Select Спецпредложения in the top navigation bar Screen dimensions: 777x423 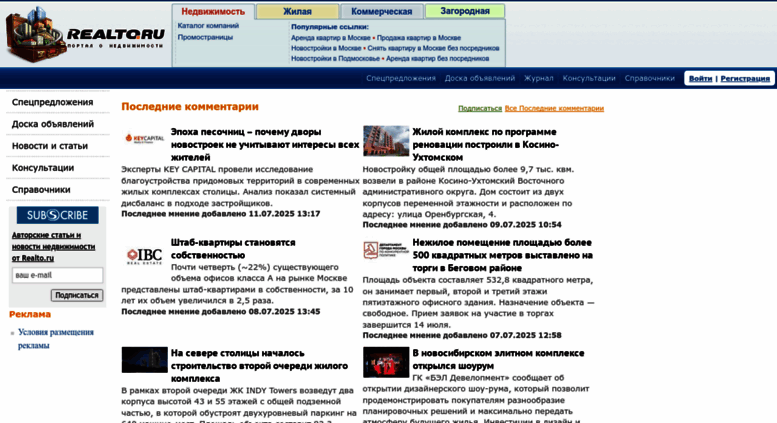tap(401, 78)
